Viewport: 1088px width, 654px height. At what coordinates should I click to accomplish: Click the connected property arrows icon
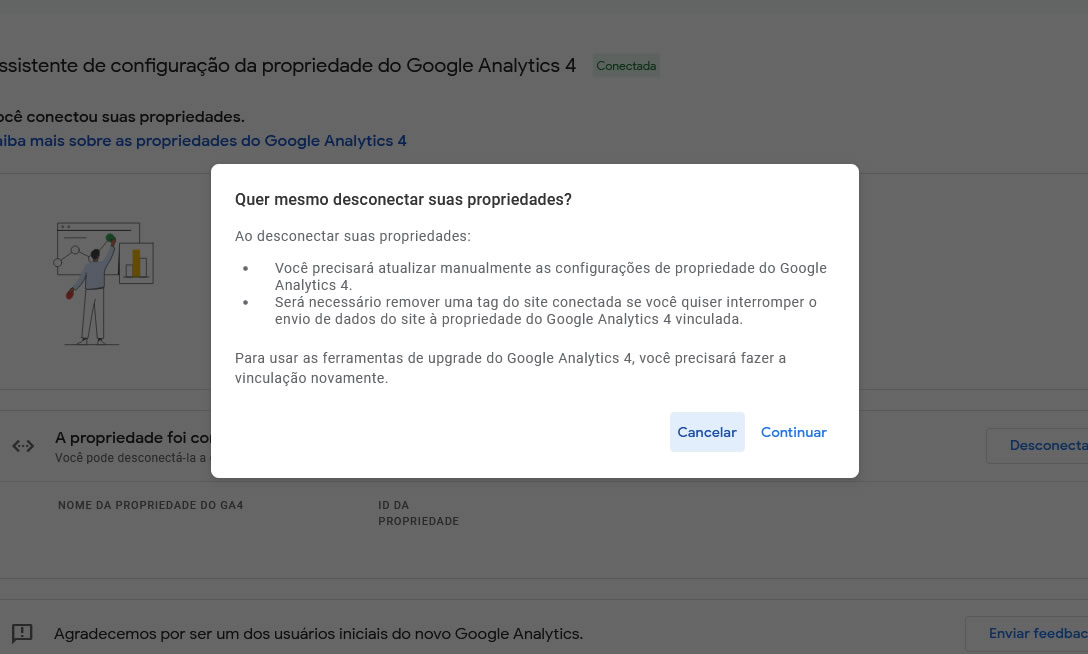coord(23,446)
